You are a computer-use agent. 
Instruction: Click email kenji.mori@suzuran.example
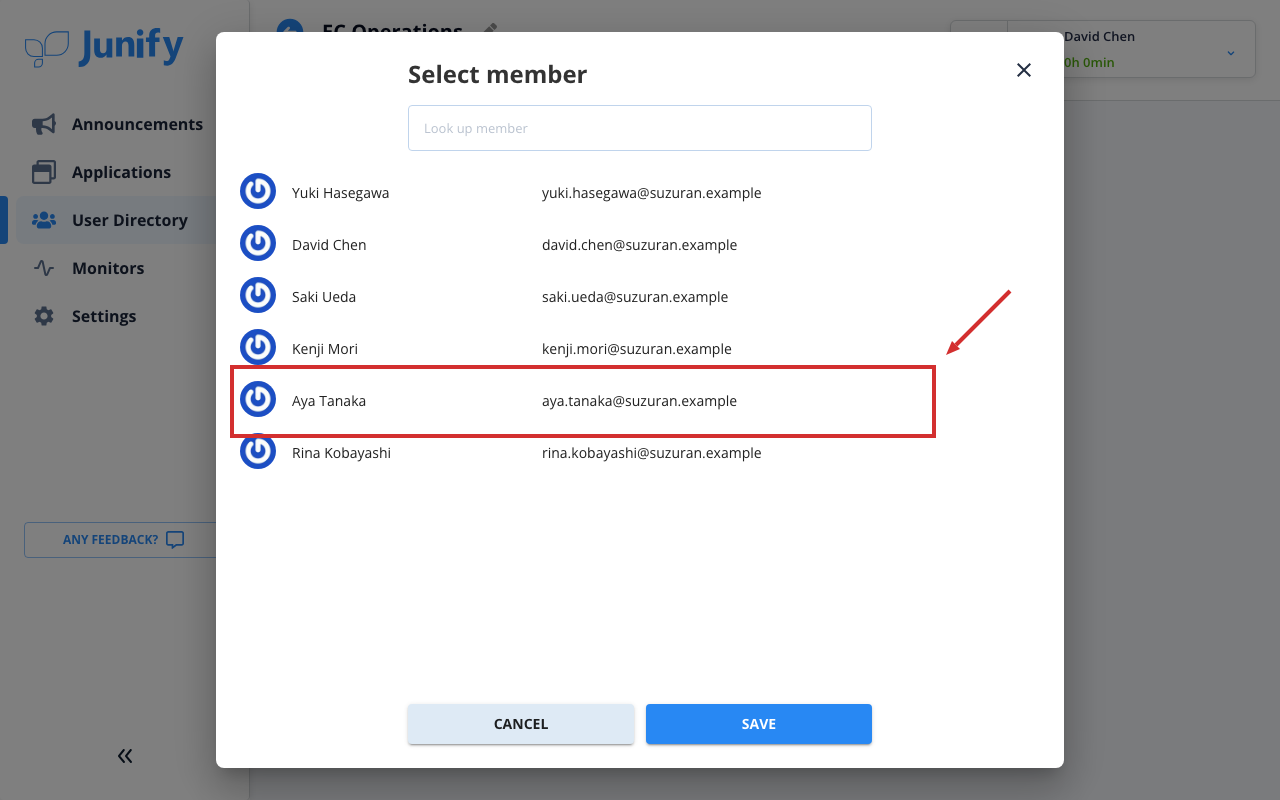tap(637, 349)
